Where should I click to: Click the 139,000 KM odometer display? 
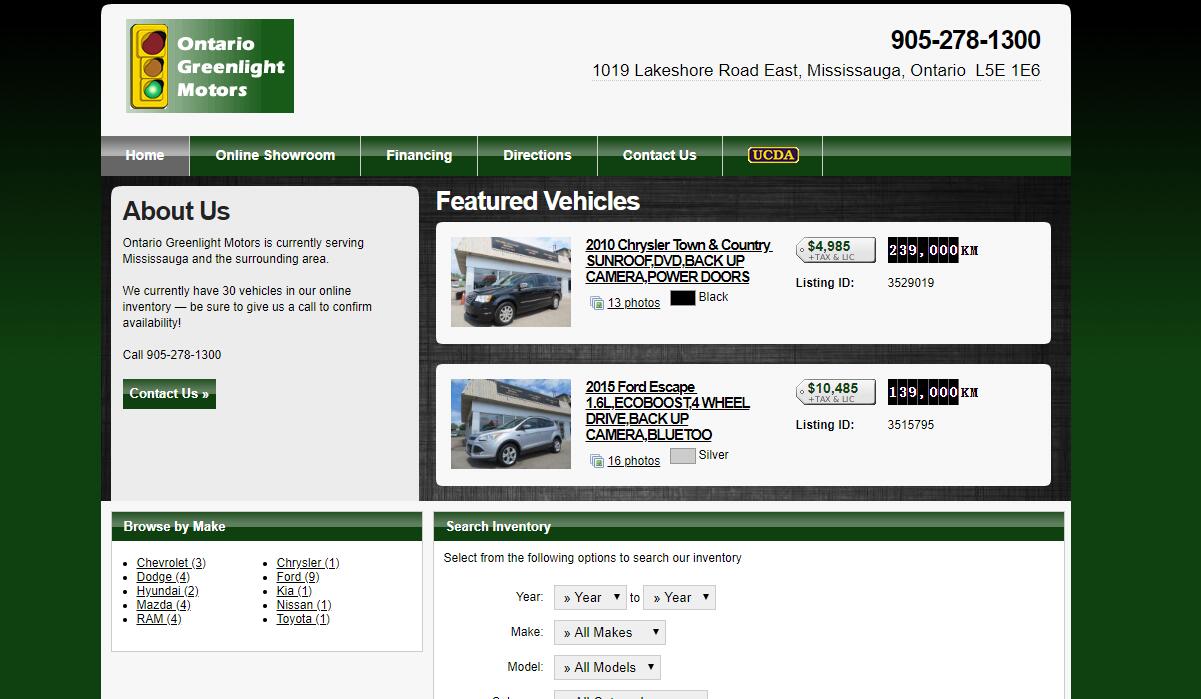tap(933, 392)
